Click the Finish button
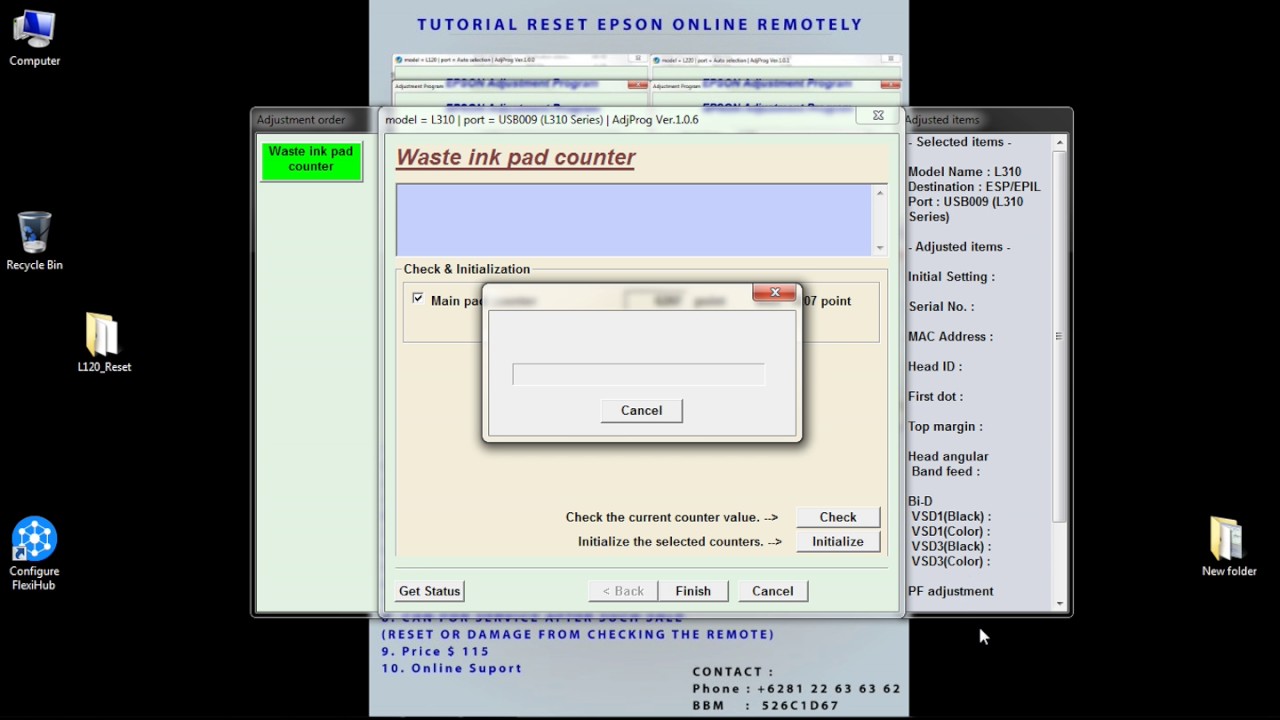The width and height of the screenshot is (1280, 720). point(693,591)
